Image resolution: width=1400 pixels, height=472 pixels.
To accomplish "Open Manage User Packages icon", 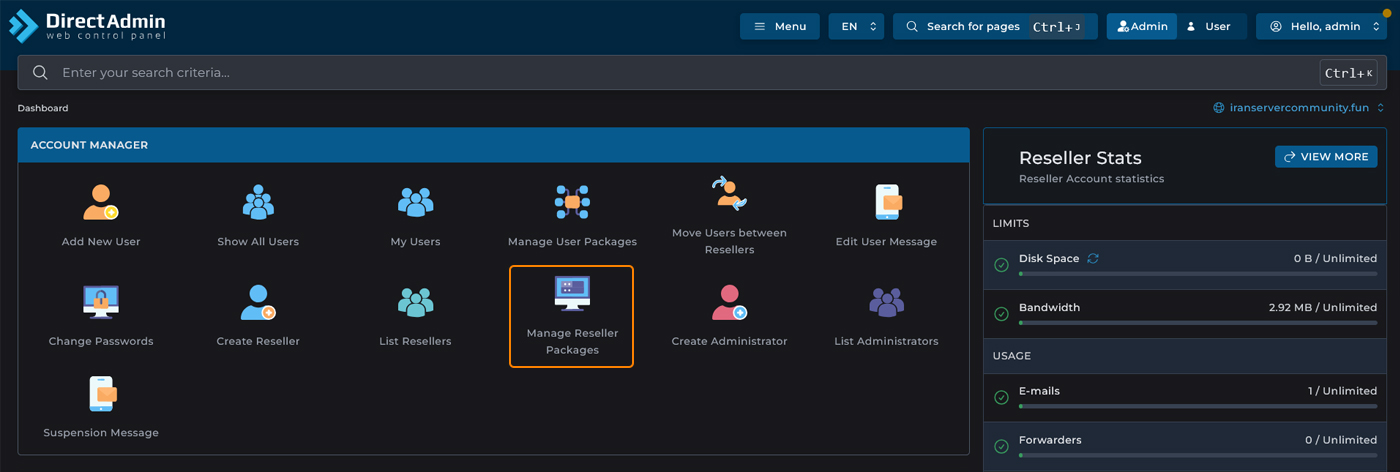I will [572, 202].
